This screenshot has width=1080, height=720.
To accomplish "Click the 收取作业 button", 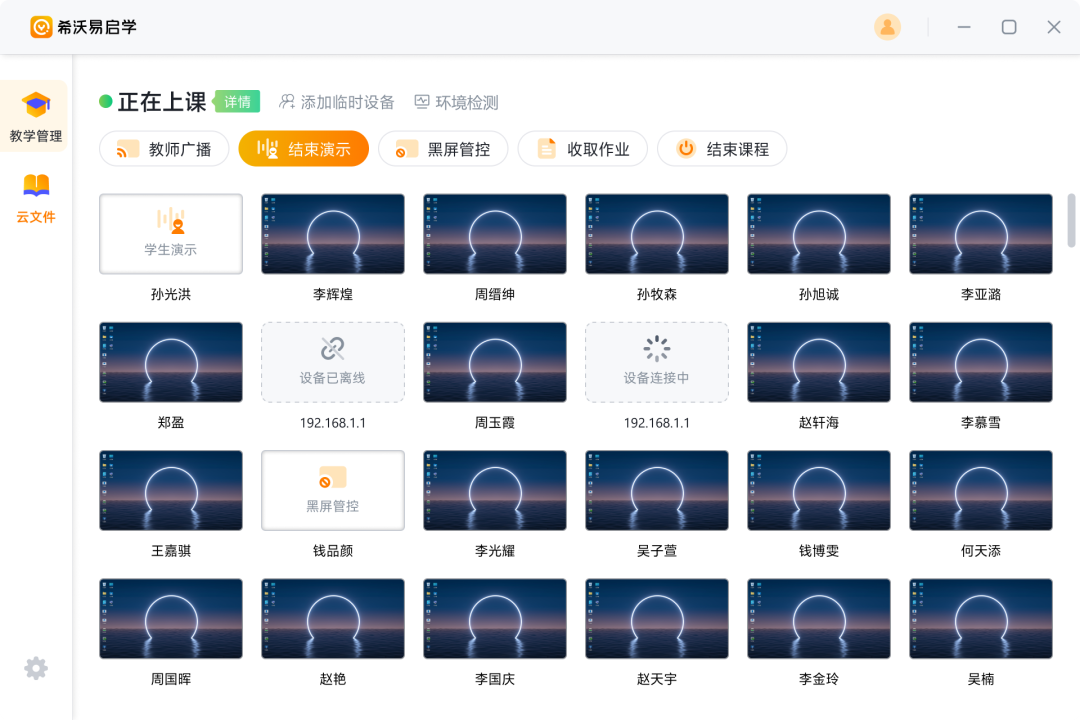I will [x=583, y=149].
